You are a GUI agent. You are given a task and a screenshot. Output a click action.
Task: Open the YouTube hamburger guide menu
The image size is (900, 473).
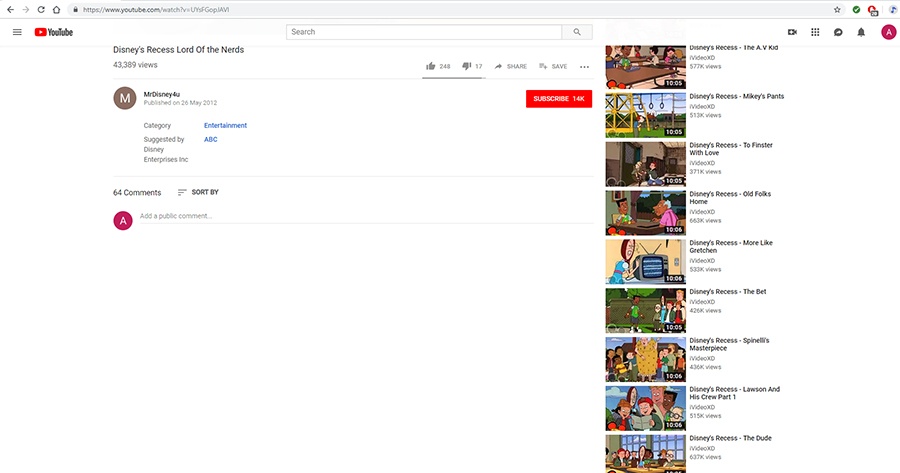[x=17, y=32]
